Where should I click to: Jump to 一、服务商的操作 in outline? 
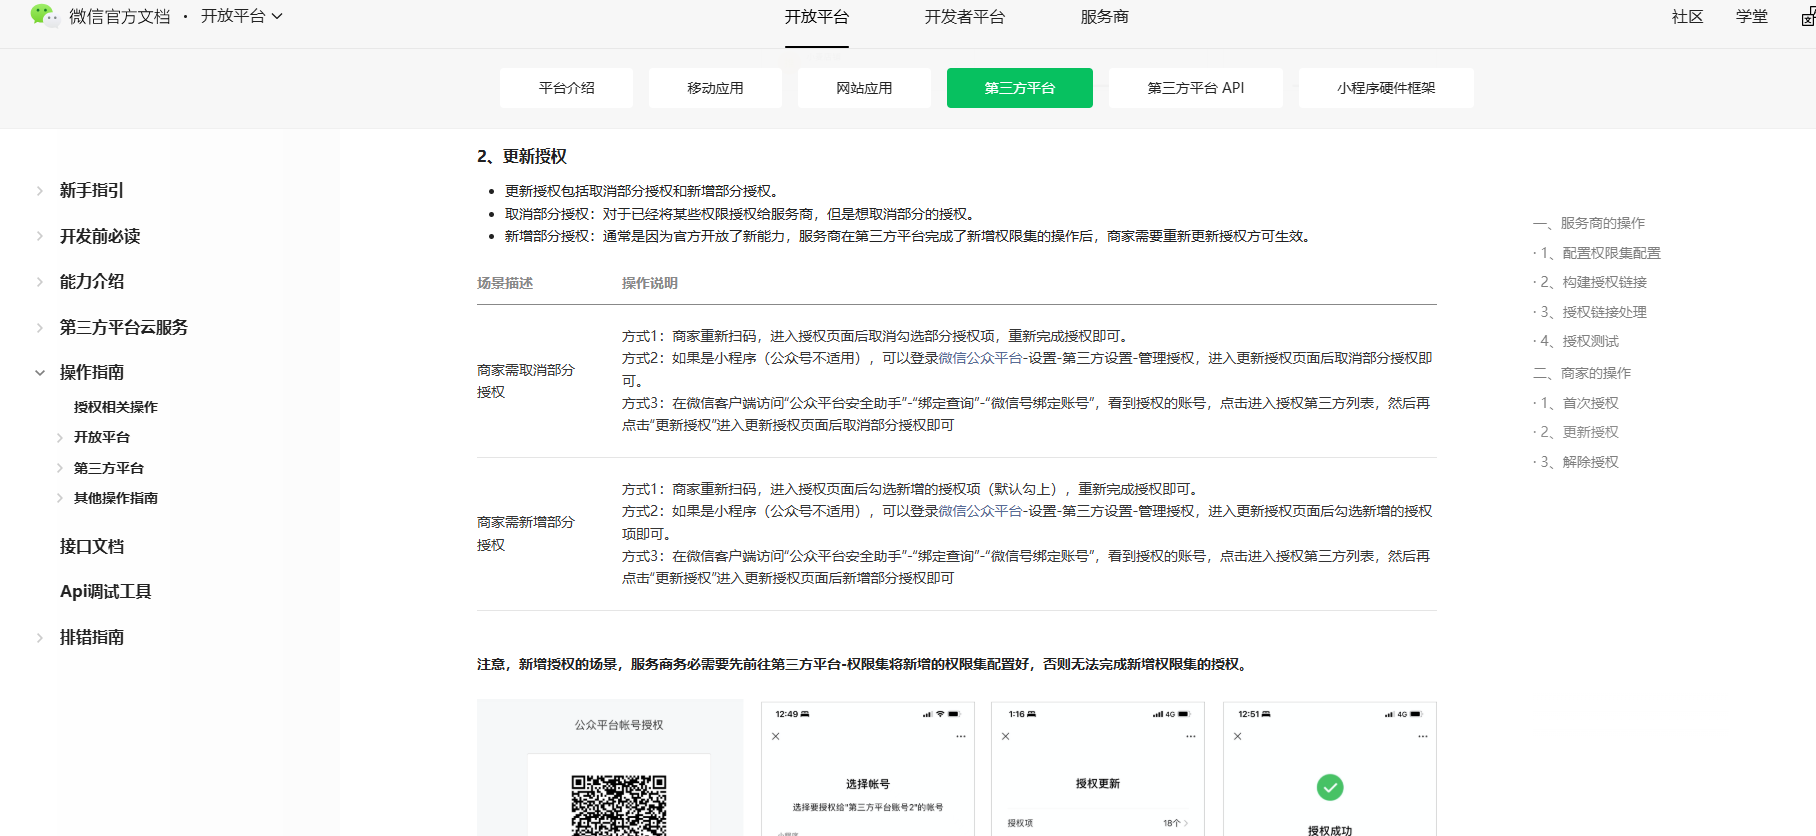click(x=1589, y=223)
